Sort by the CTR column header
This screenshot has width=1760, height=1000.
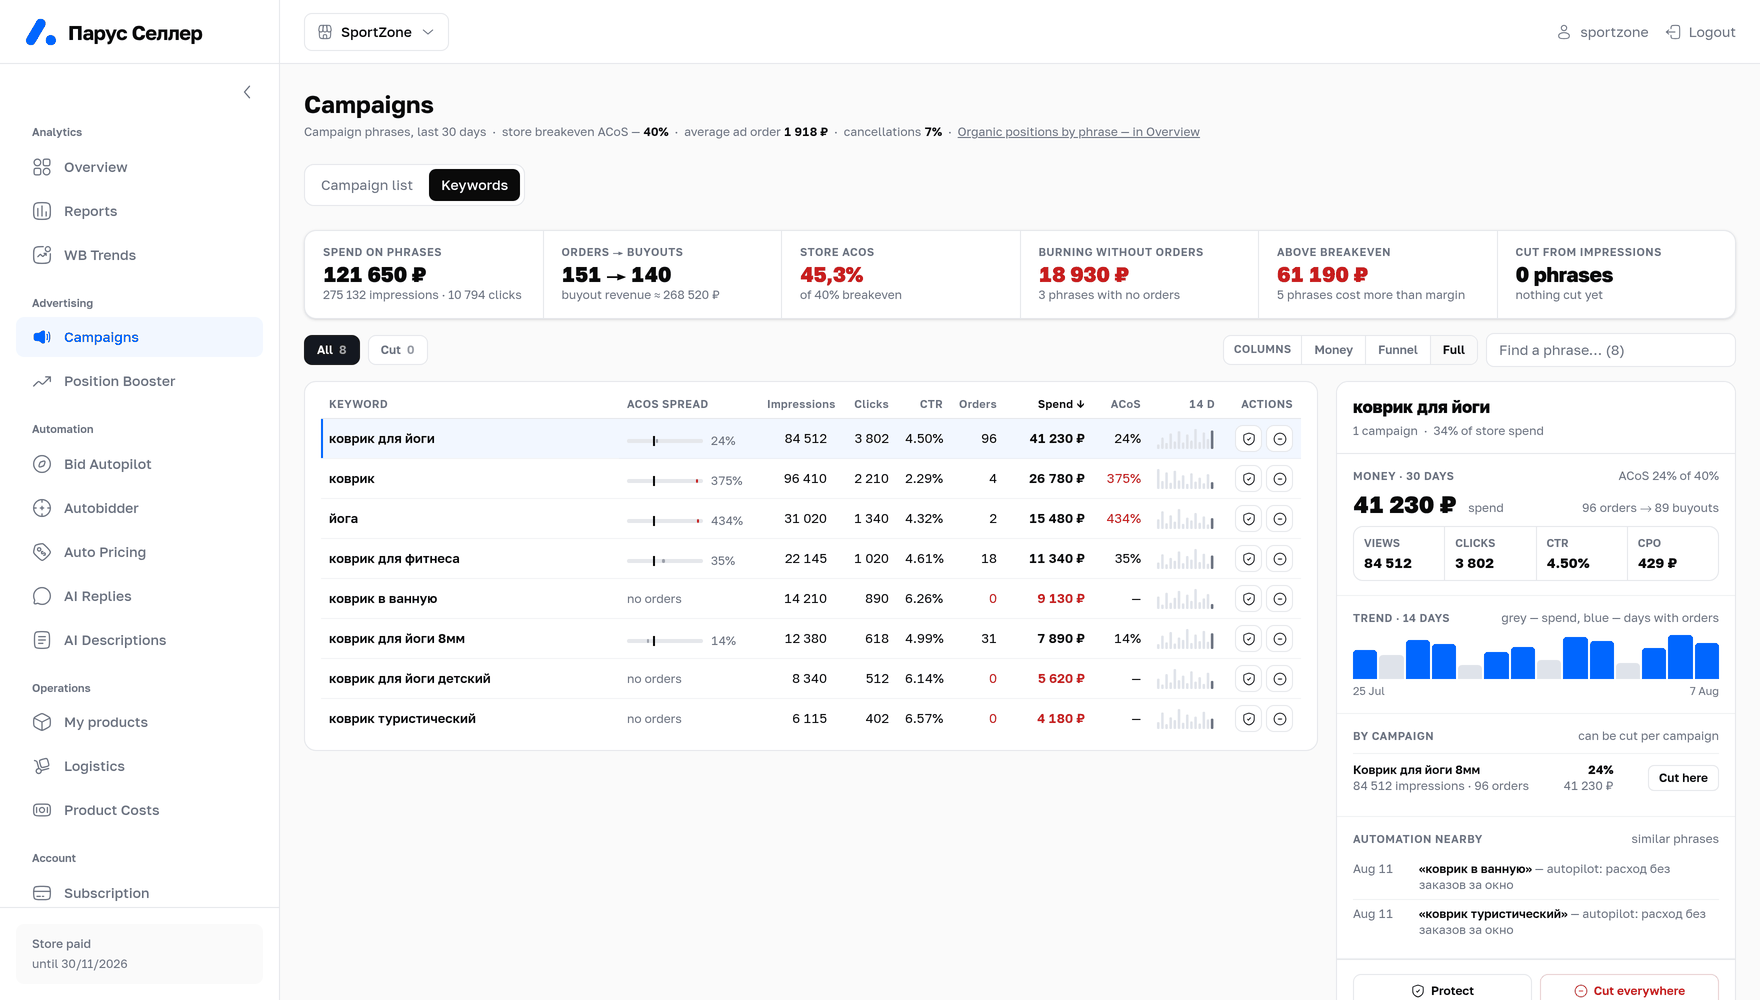931,404
